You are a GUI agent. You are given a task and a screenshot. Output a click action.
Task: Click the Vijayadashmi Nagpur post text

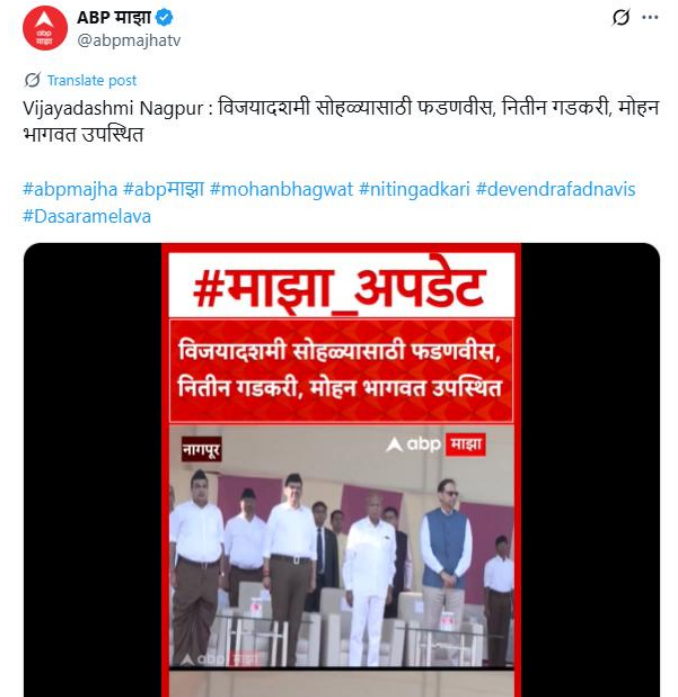pyautogui.click(x=341, y=121)
